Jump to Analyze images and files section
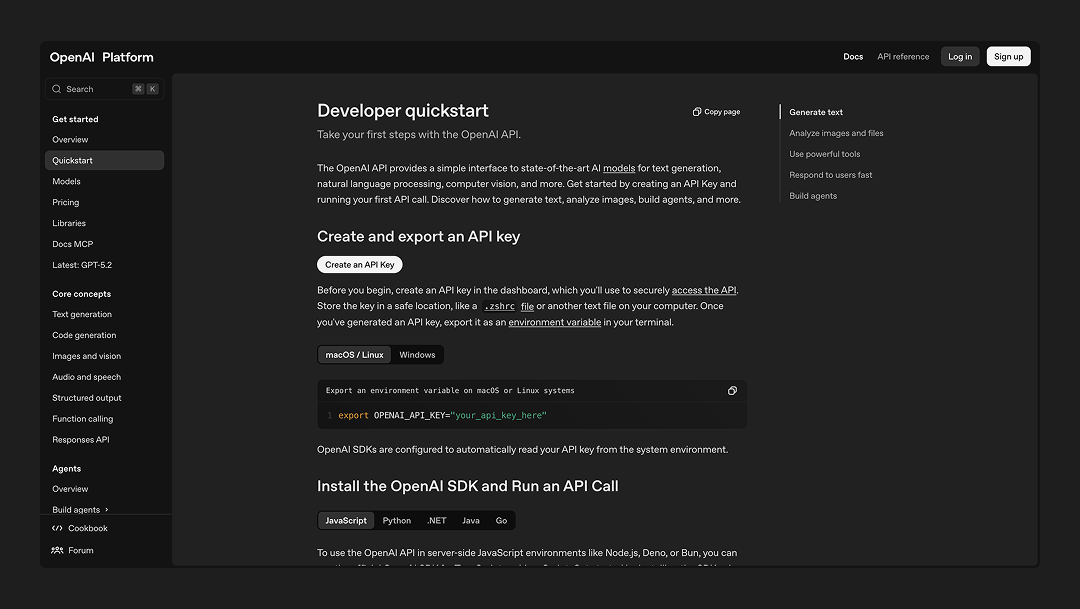Viewport: 1080px width, 609px height. [836, 133]
